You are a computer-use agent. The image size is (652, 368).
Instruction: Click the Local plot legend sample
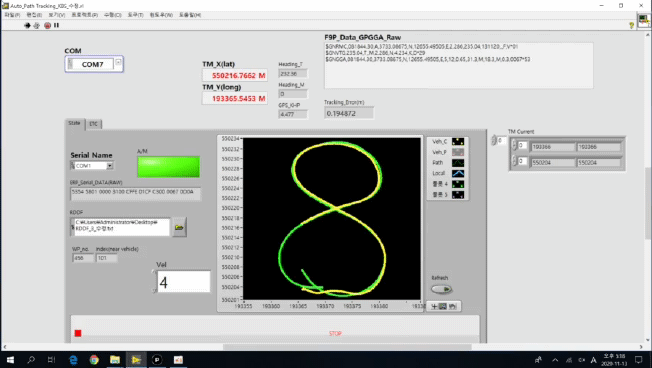(458, 173)
